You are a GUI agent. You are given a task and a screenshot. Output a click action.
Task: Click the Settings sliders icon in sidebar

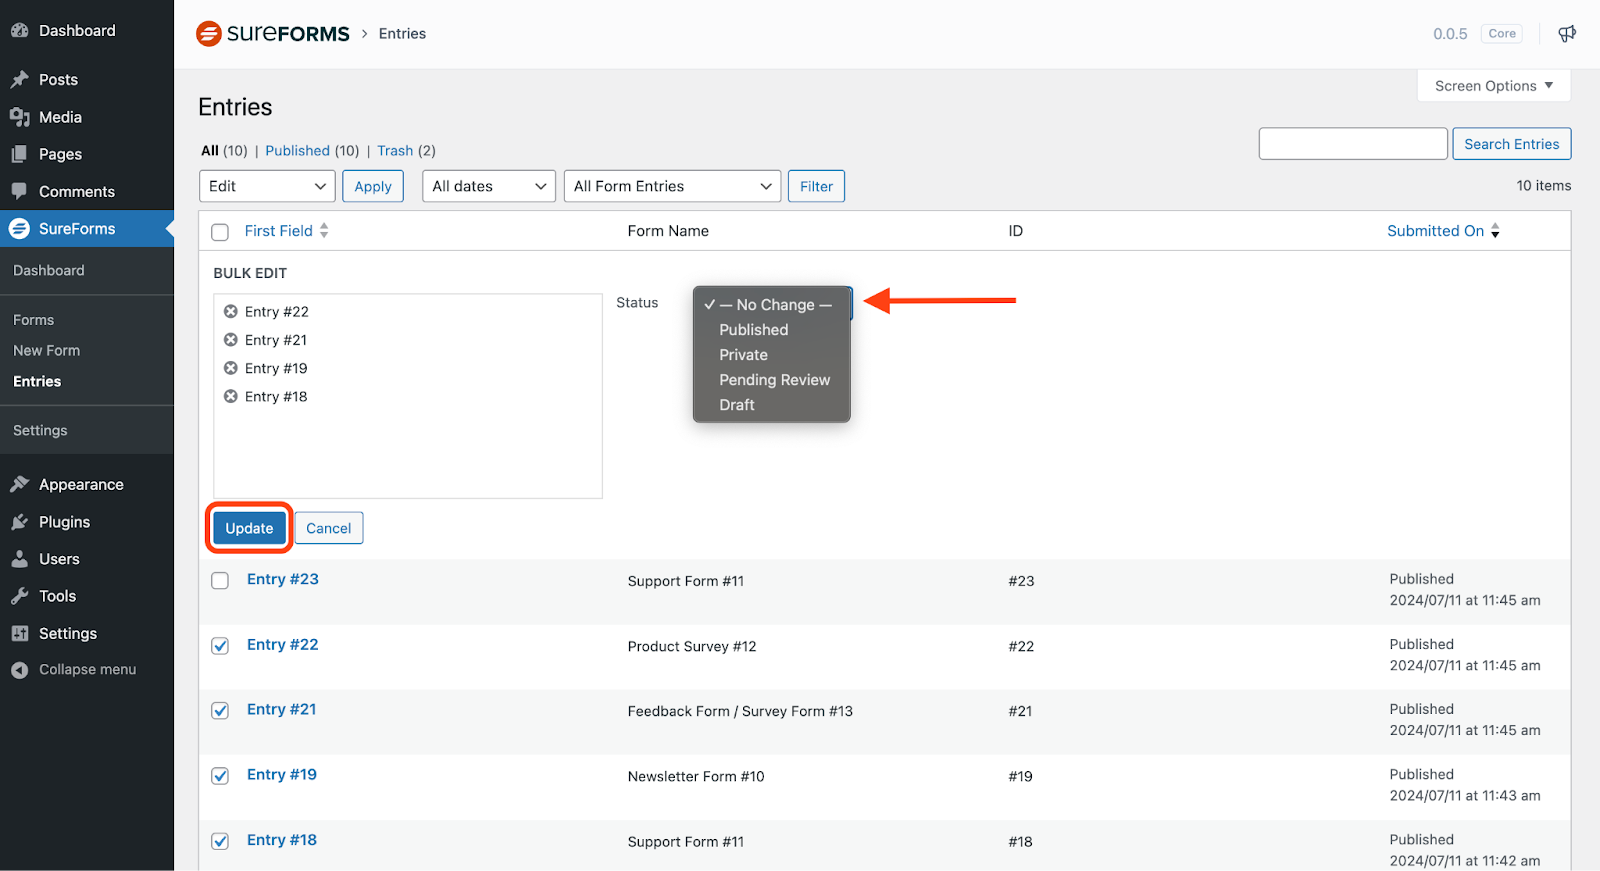pos(19,634)
